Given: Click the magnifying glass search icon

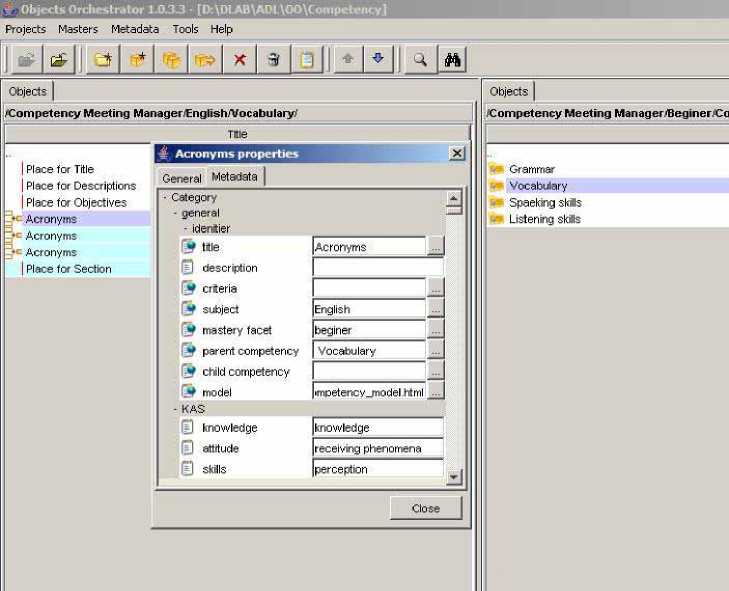Looking at the screenshot, I should (x=420, y=60).
